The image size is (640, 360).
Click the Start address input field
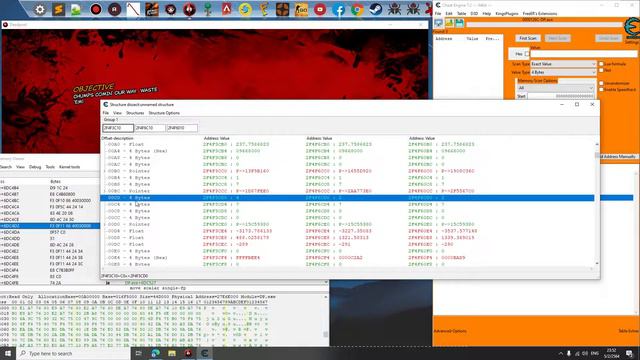click(561, 96)
